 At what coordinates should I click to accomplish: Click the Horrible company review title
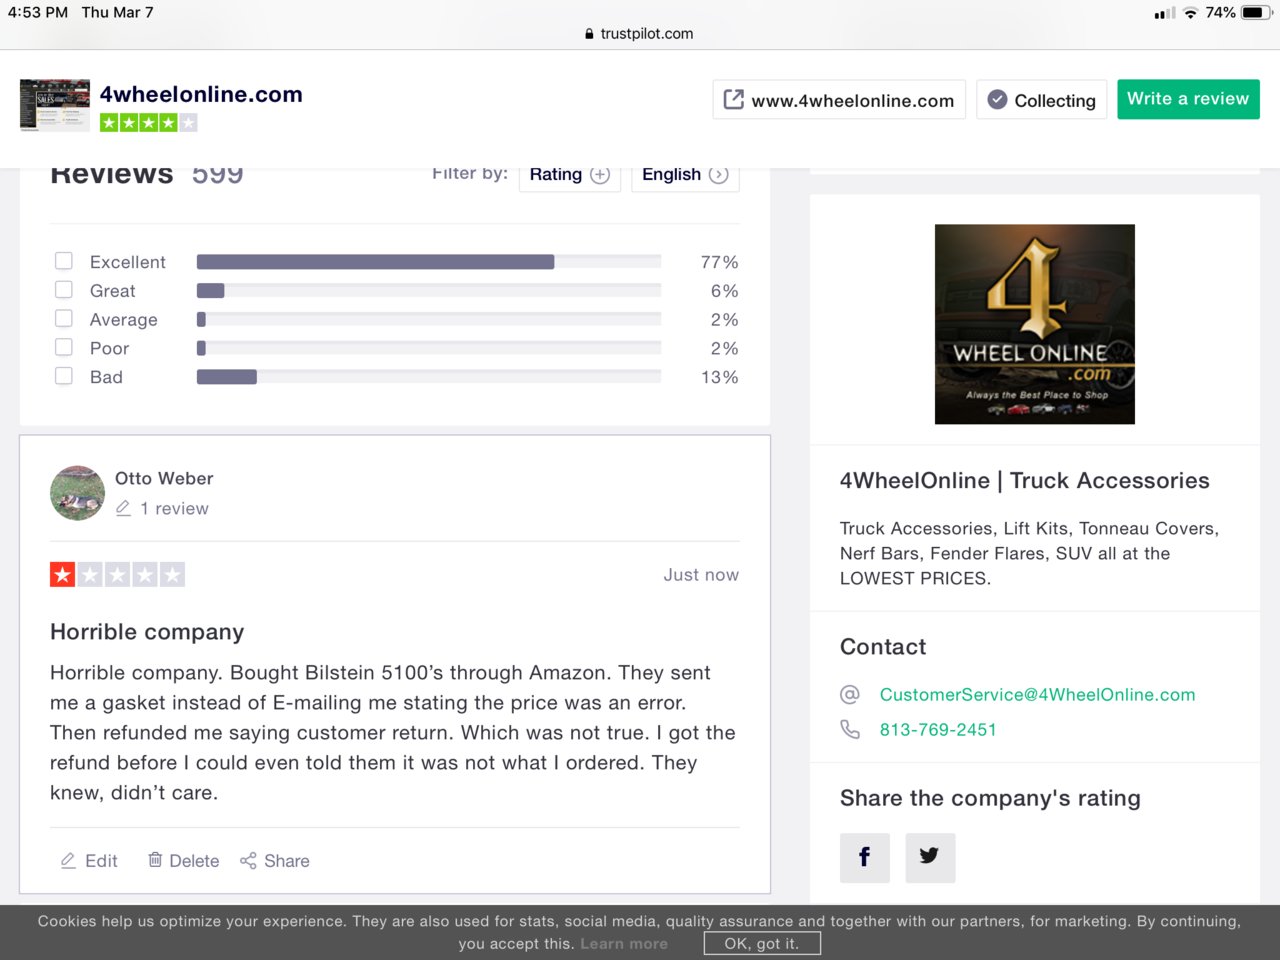click(x=147, y=632)
